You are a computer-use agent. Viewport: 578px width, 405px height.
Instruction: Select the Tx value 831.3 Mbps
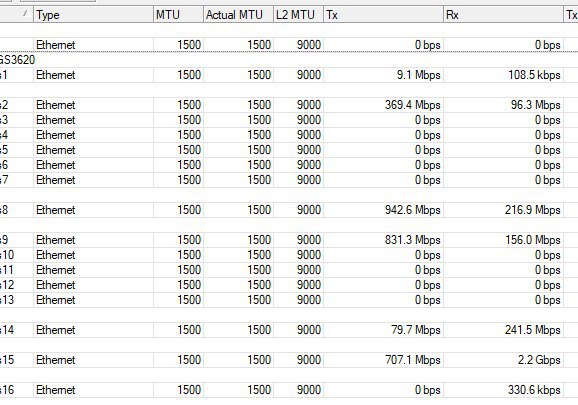(x=412, y=240)
